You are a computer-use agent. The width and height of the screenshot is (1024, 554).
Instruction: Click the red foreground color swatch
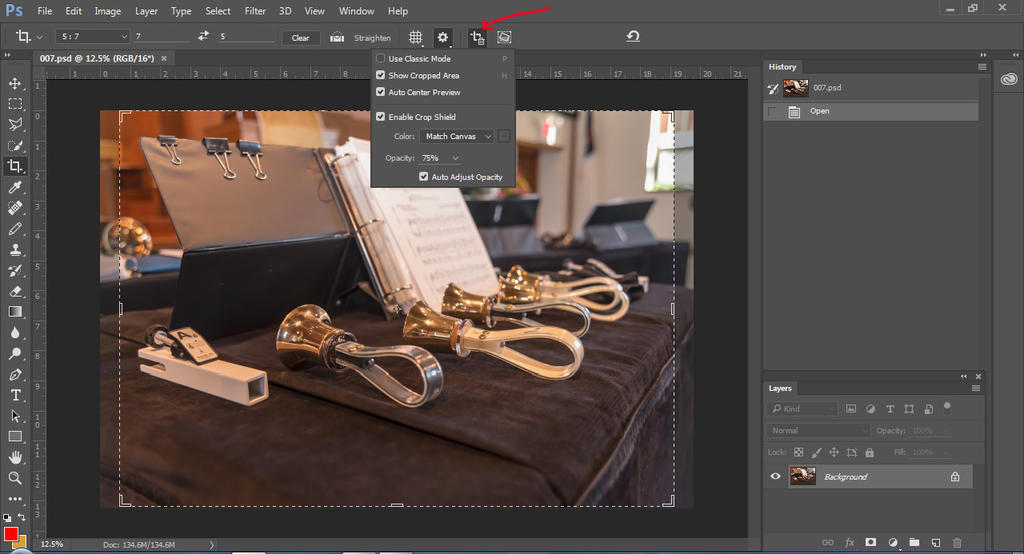(x=11, y=534)
